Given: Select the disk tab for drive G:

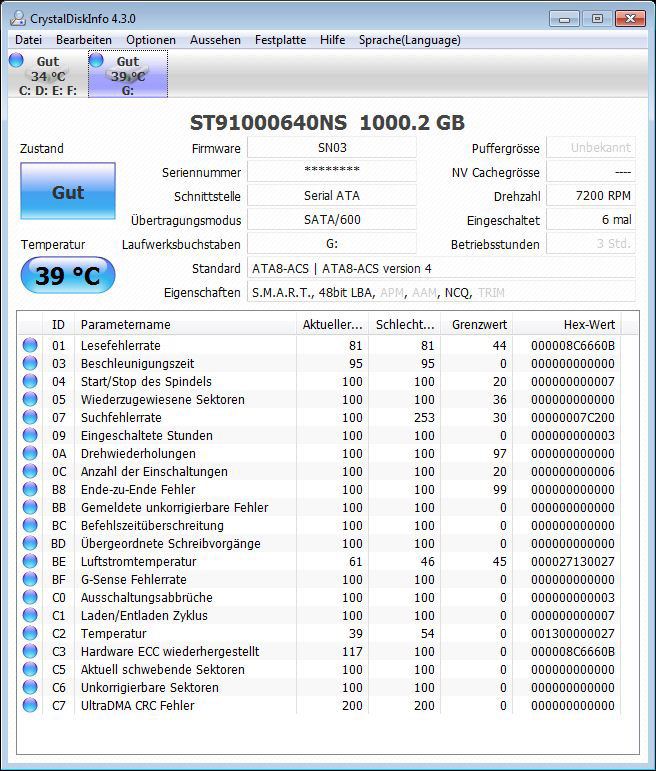Looking at the screenshot, I should [128, 74].
